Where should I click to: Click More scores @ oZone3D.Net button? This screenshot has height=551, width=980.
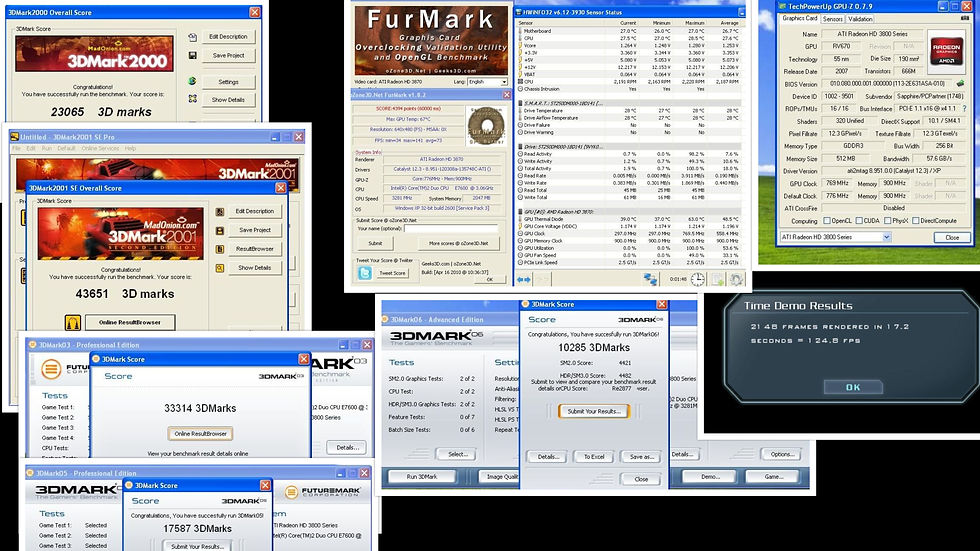tap(458, 243)
